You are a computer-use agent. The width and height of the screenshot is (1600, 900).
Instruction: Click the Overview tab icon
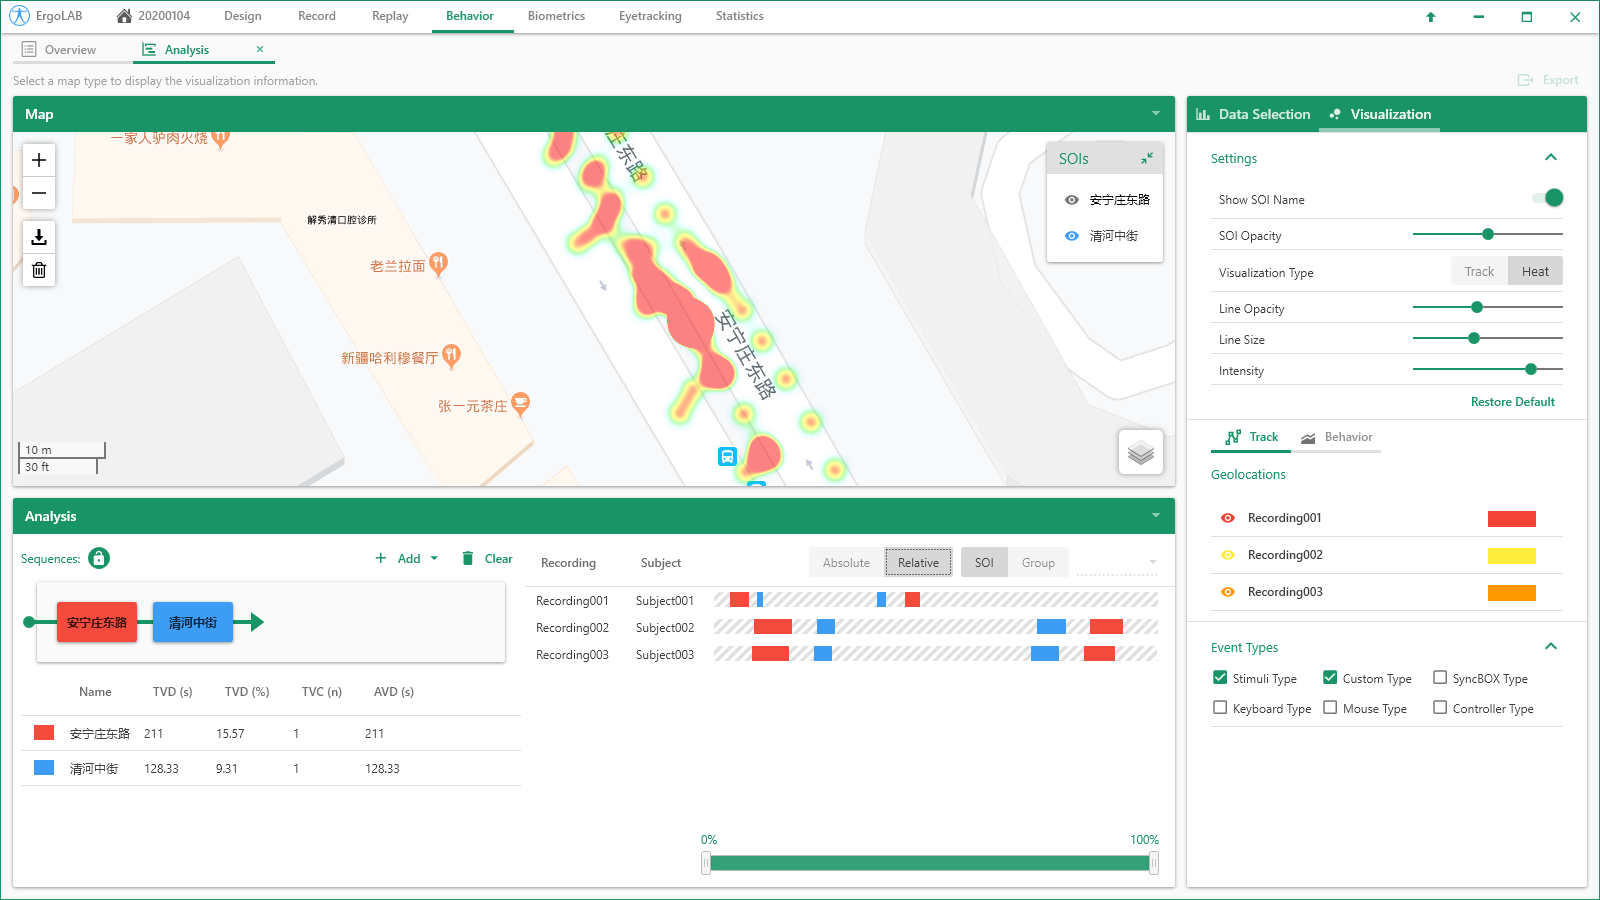click(29, 49)
